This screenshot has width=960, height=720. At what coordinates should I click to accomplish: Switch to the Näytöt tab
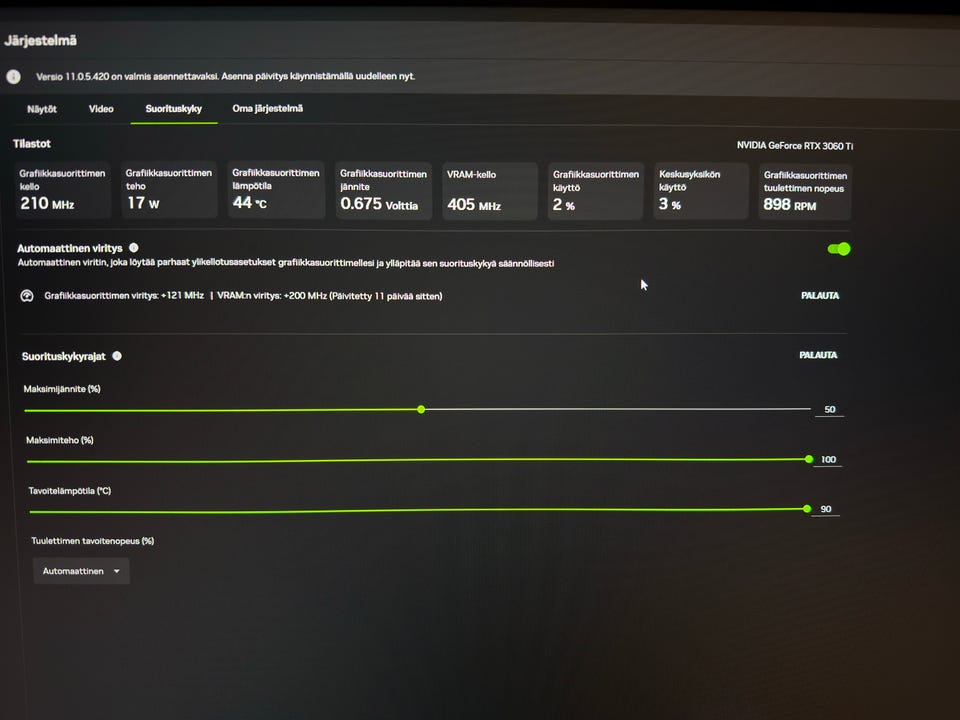pyautogui.click(x=42, y=109)
